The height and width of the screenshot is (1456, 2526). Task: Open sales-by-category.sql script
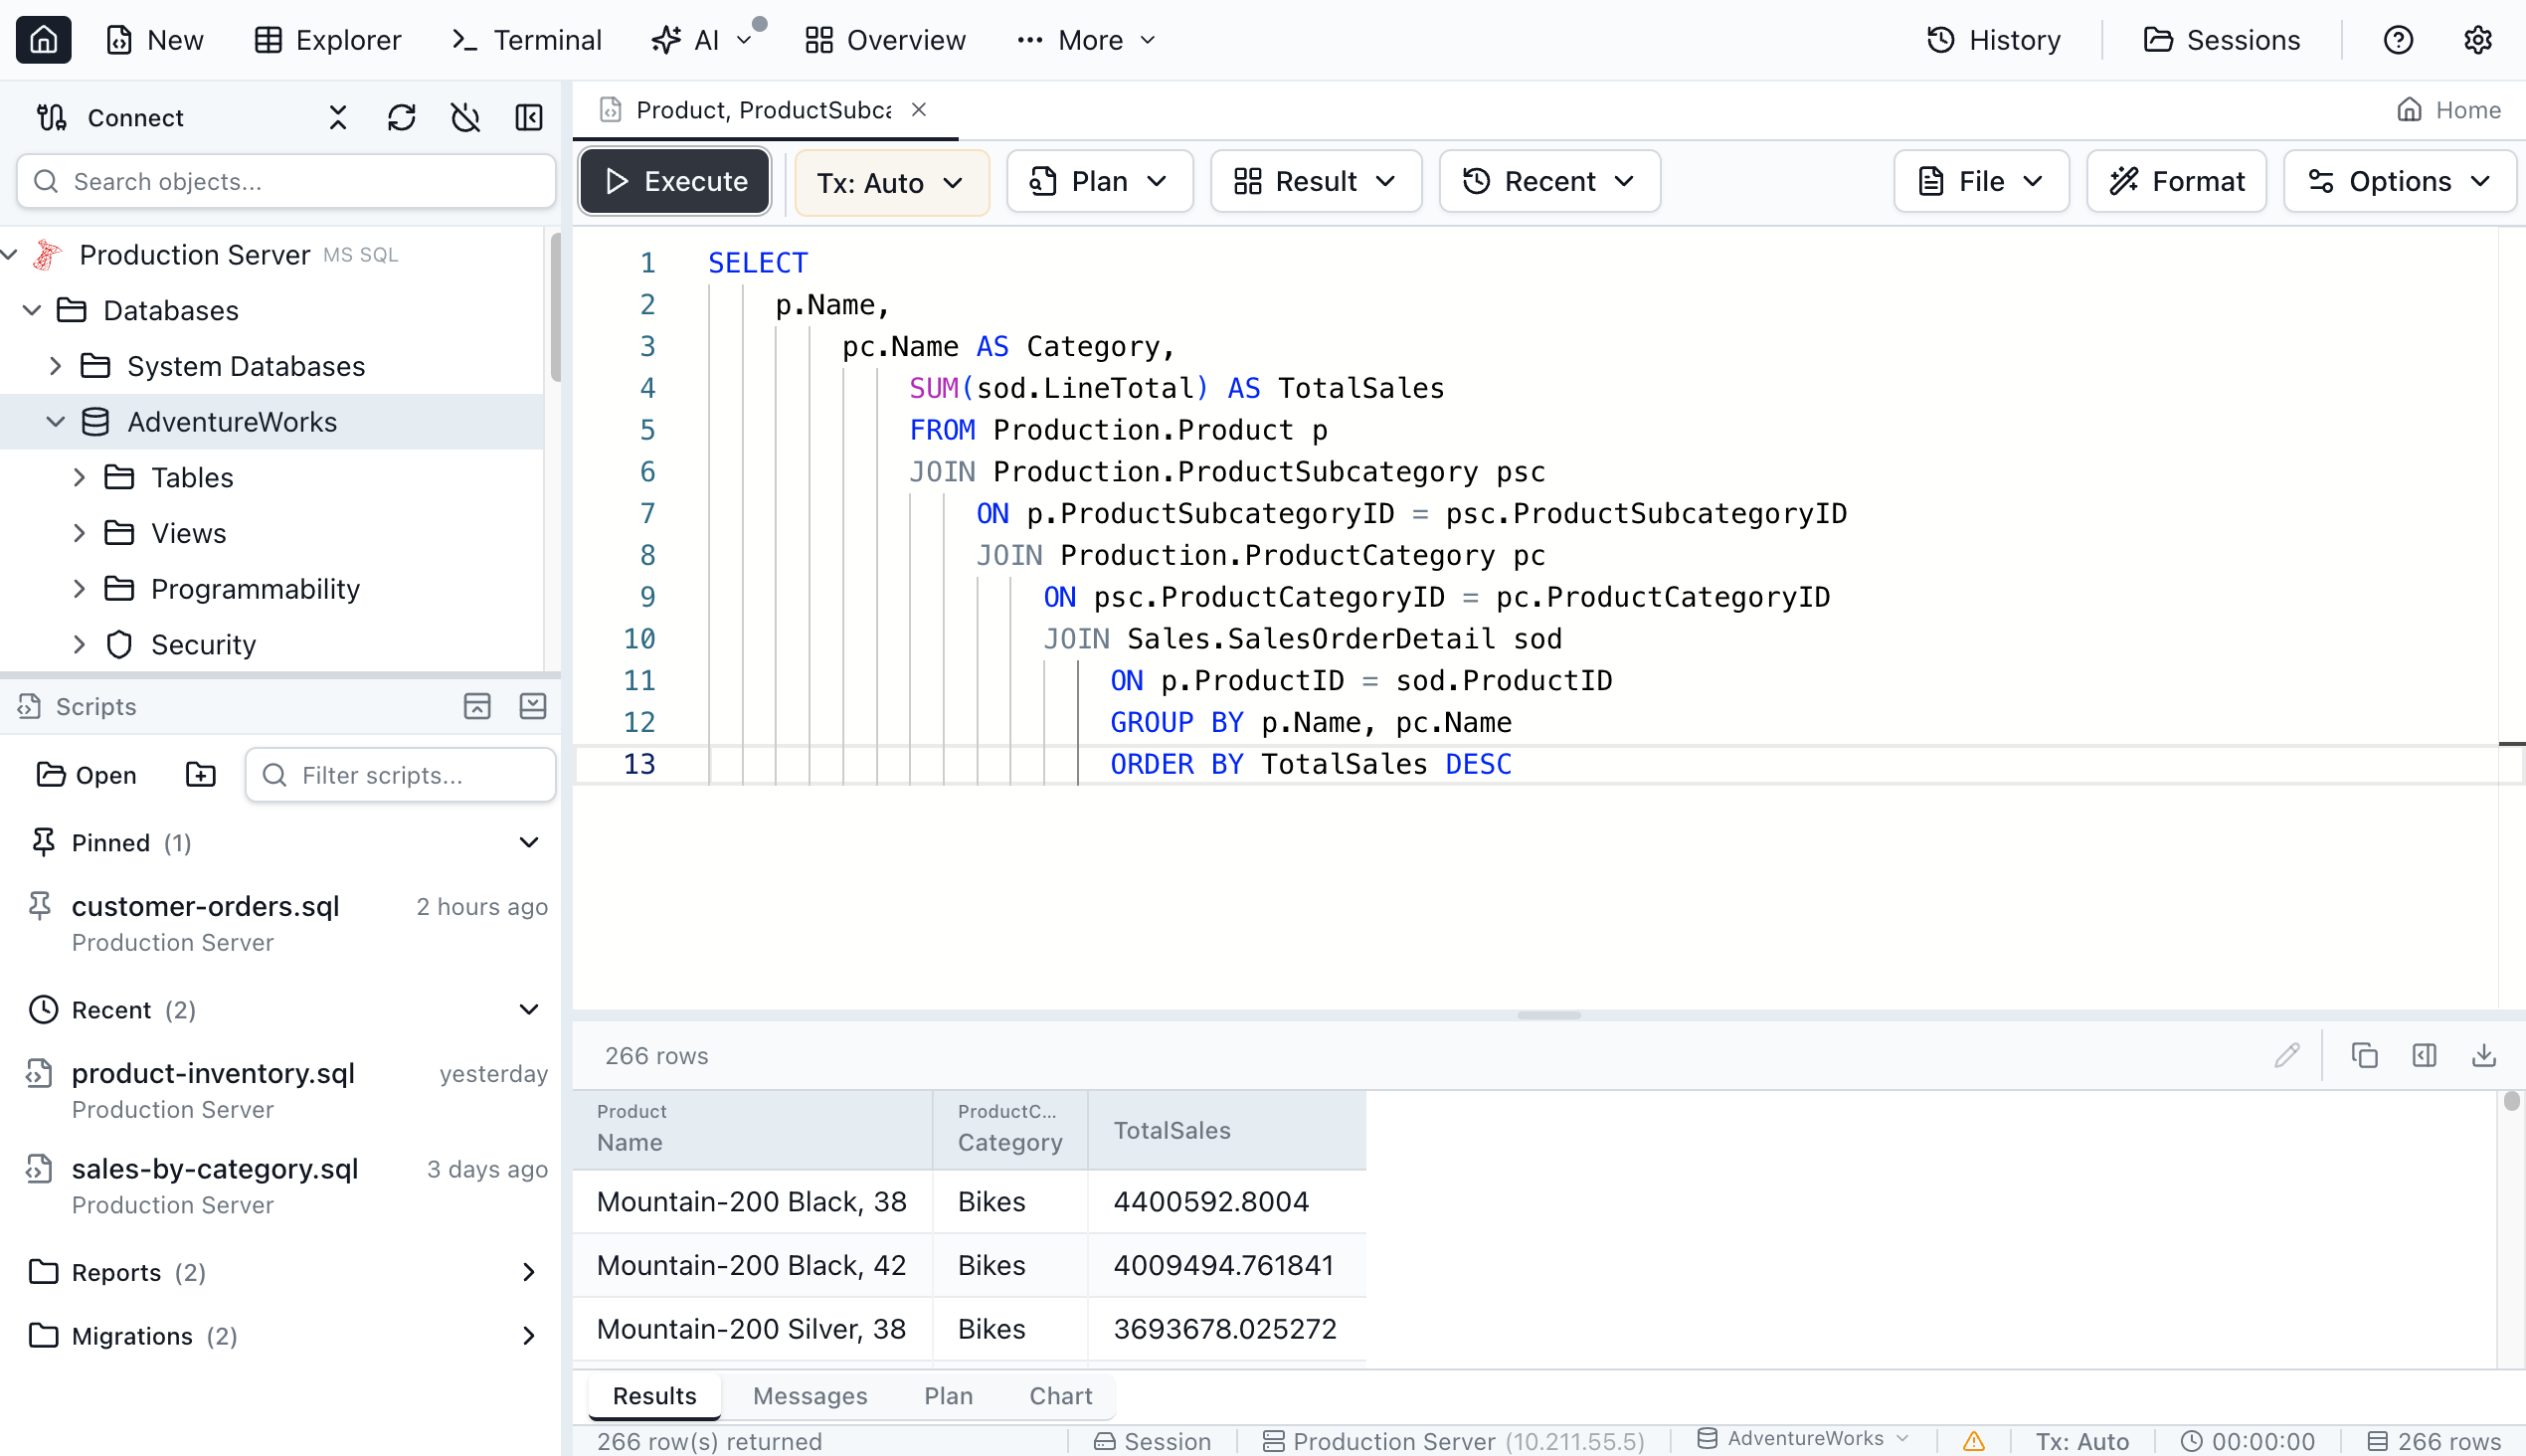pos(215,1169)
